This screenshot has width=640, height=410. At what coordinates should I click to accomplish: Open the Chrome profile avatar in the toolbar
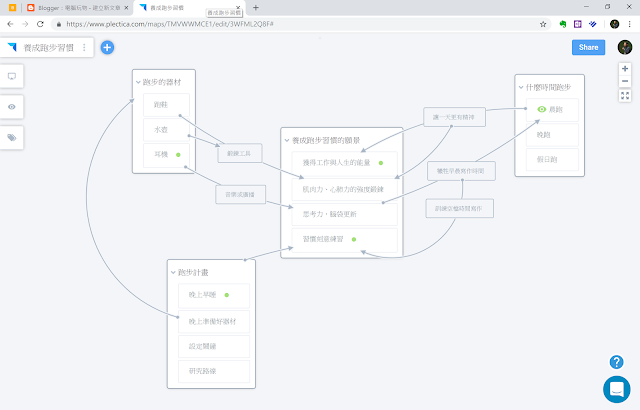click(614, 24)
